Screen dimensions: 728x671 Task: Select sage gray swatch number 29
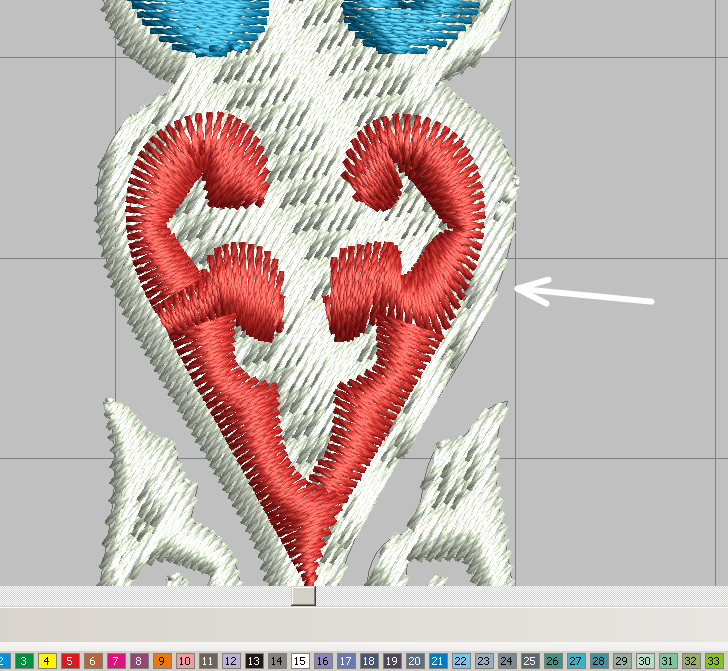(622, 661)
